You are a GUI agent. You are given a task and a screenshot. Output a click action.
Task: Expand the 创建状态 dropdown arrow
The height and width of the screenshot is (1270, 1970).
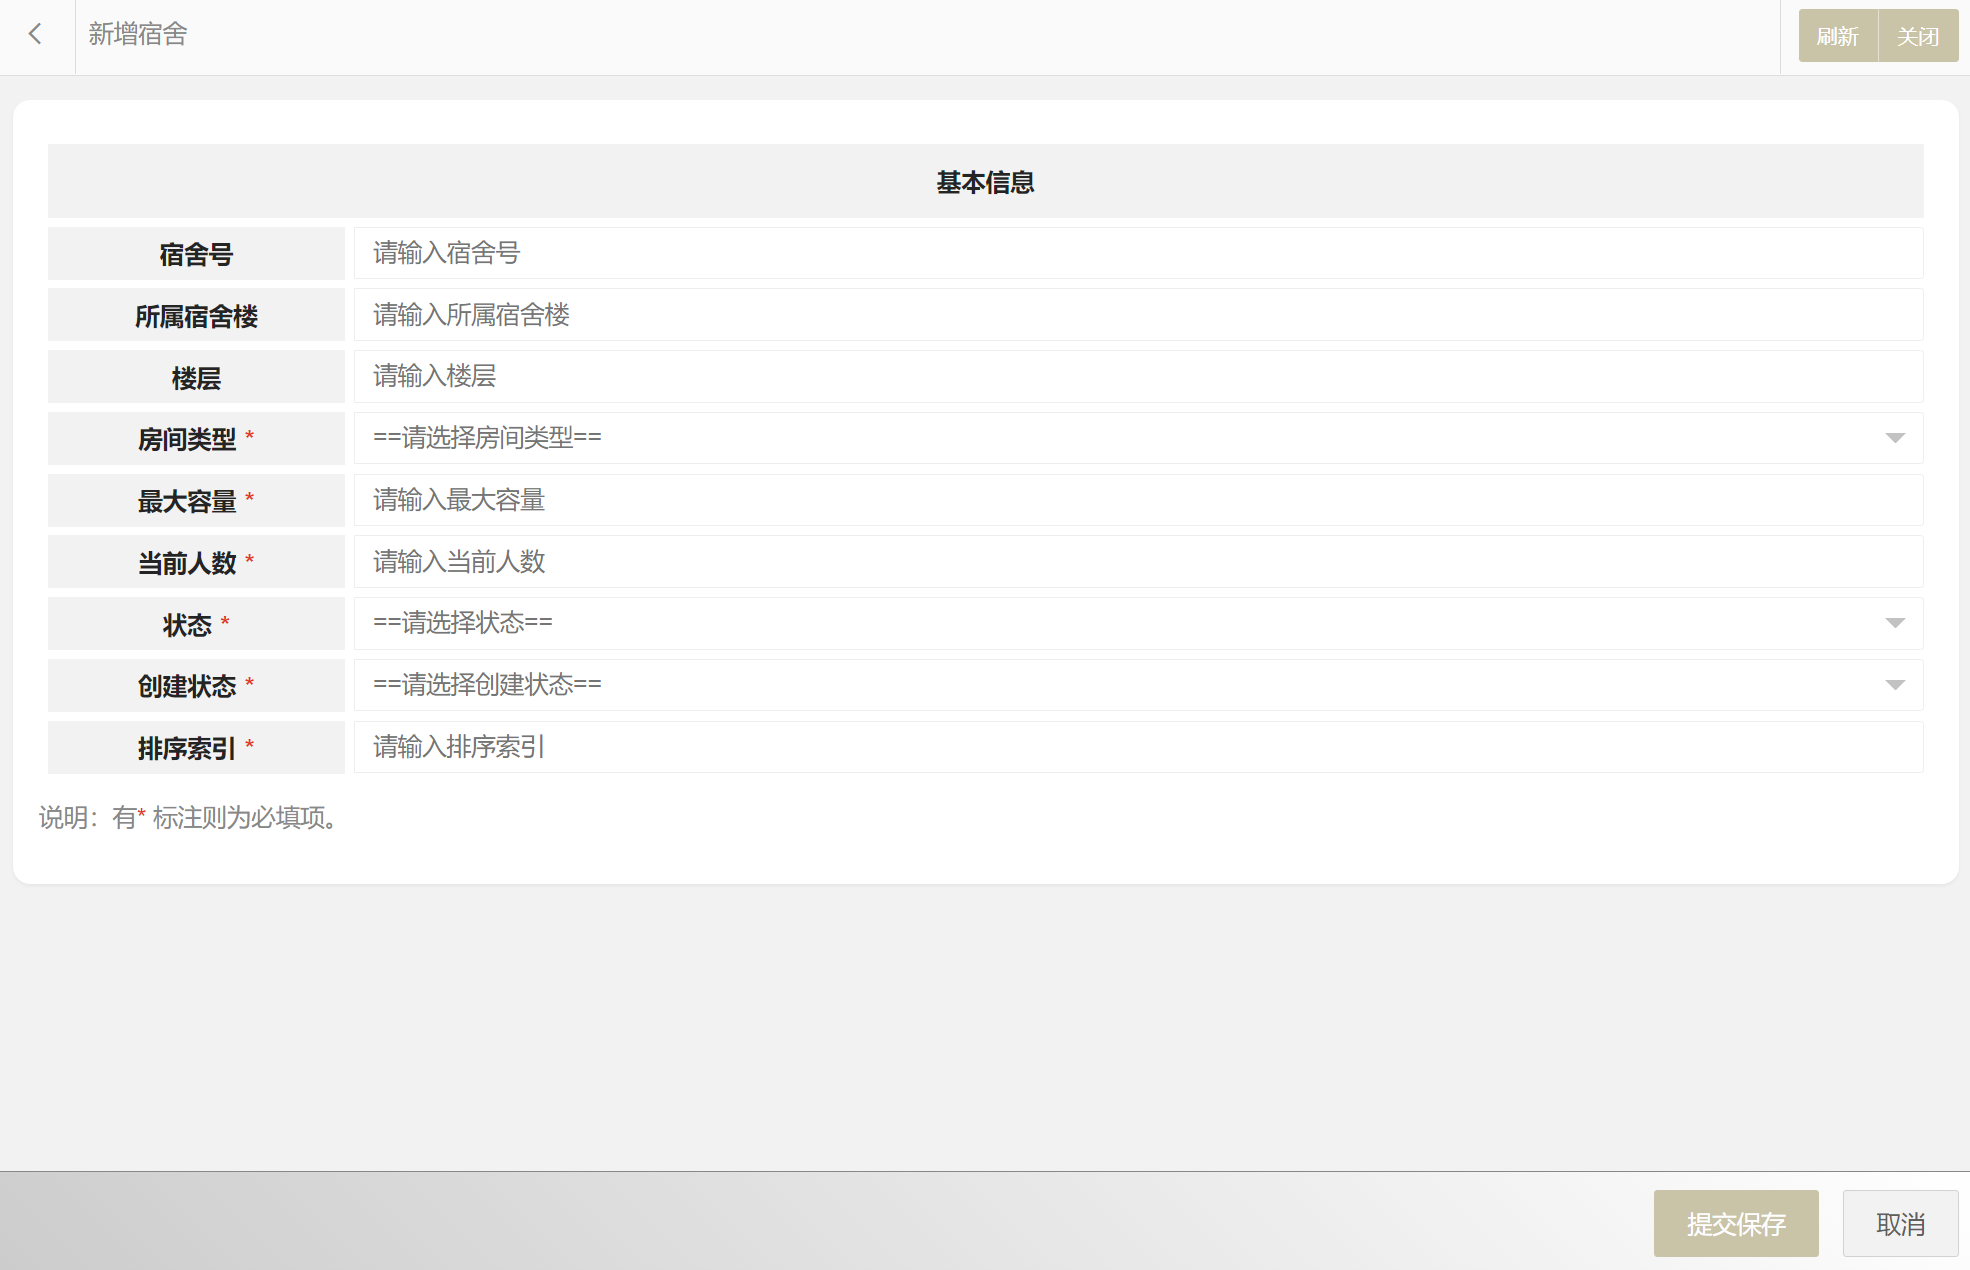click(x=1894, y=685)
